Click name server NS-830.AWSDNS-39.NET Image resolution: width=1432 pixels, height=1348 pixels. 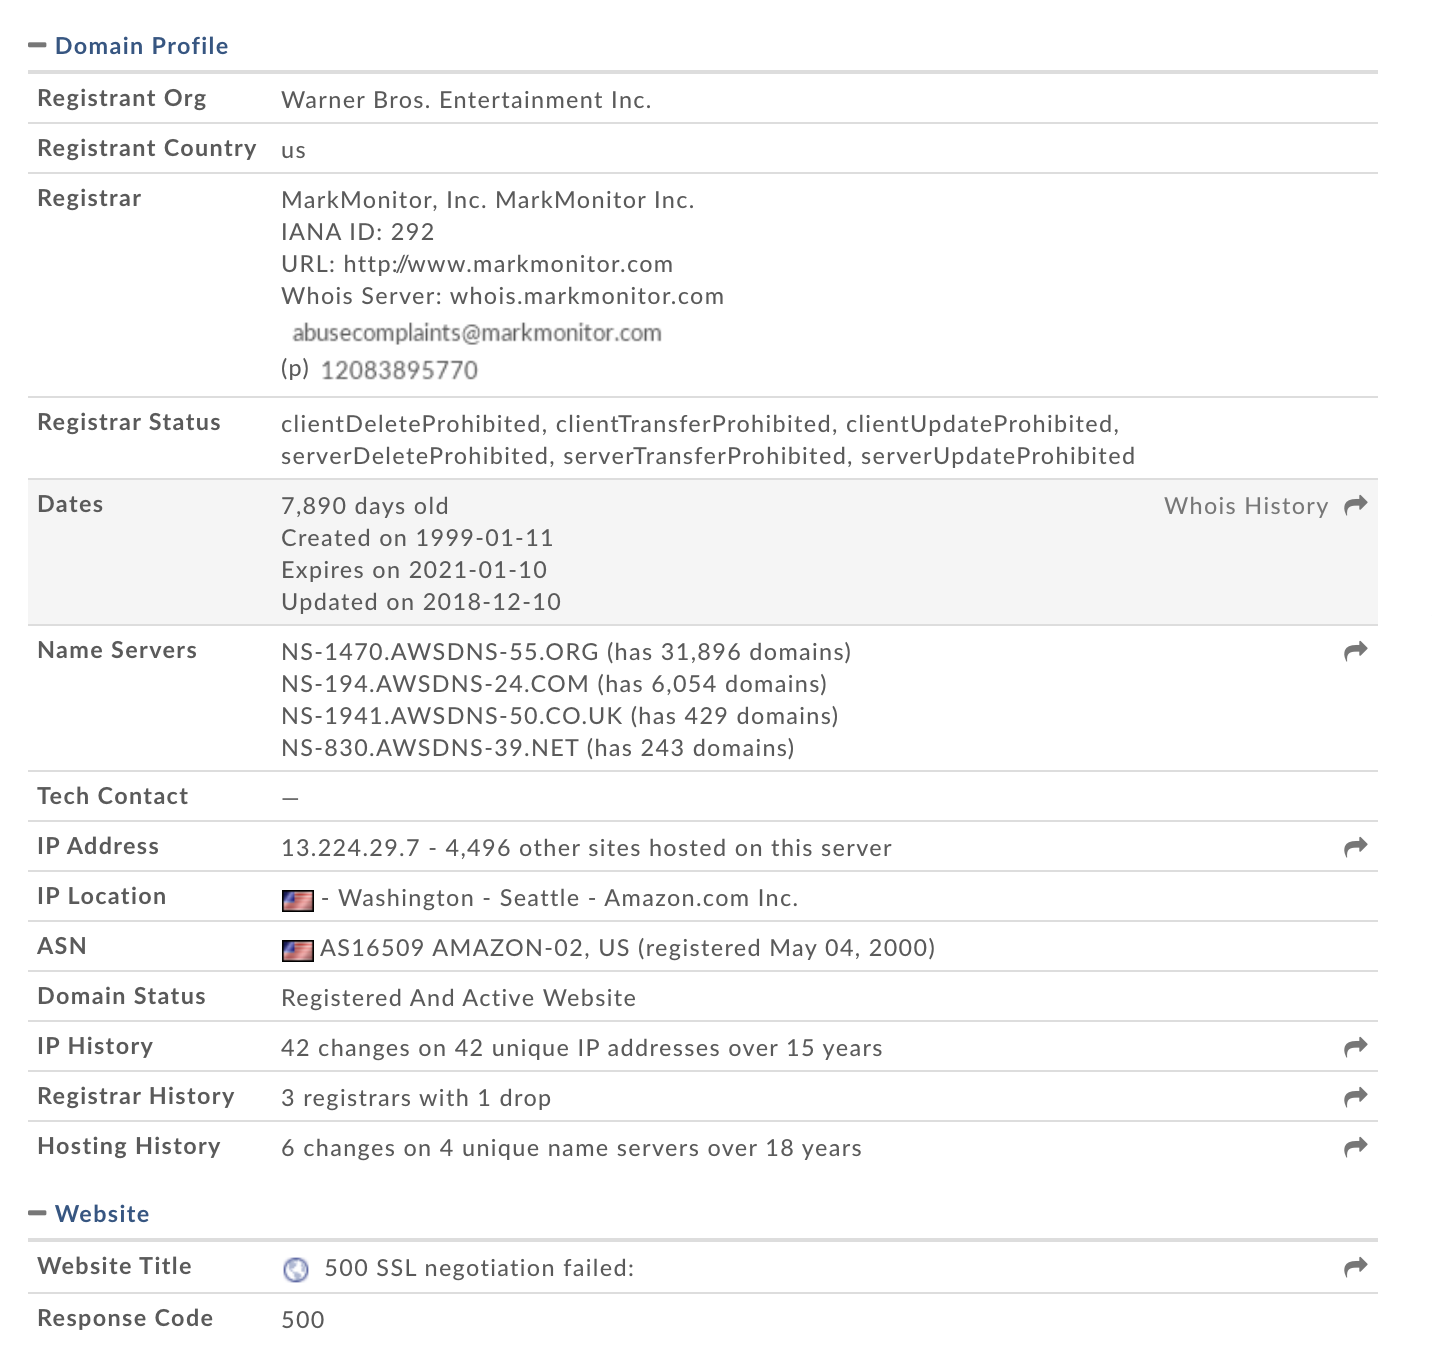(x=430, y=748)
